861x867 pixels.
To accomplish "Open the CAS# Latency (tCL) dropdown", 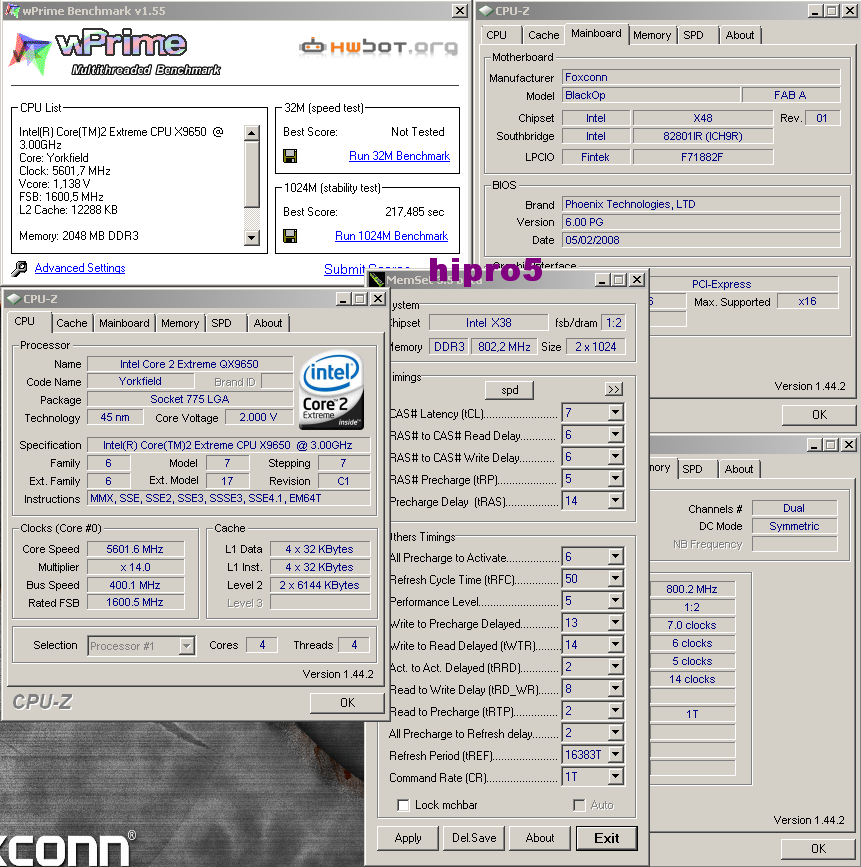I will pyautogui.click(x=615, y=412).
